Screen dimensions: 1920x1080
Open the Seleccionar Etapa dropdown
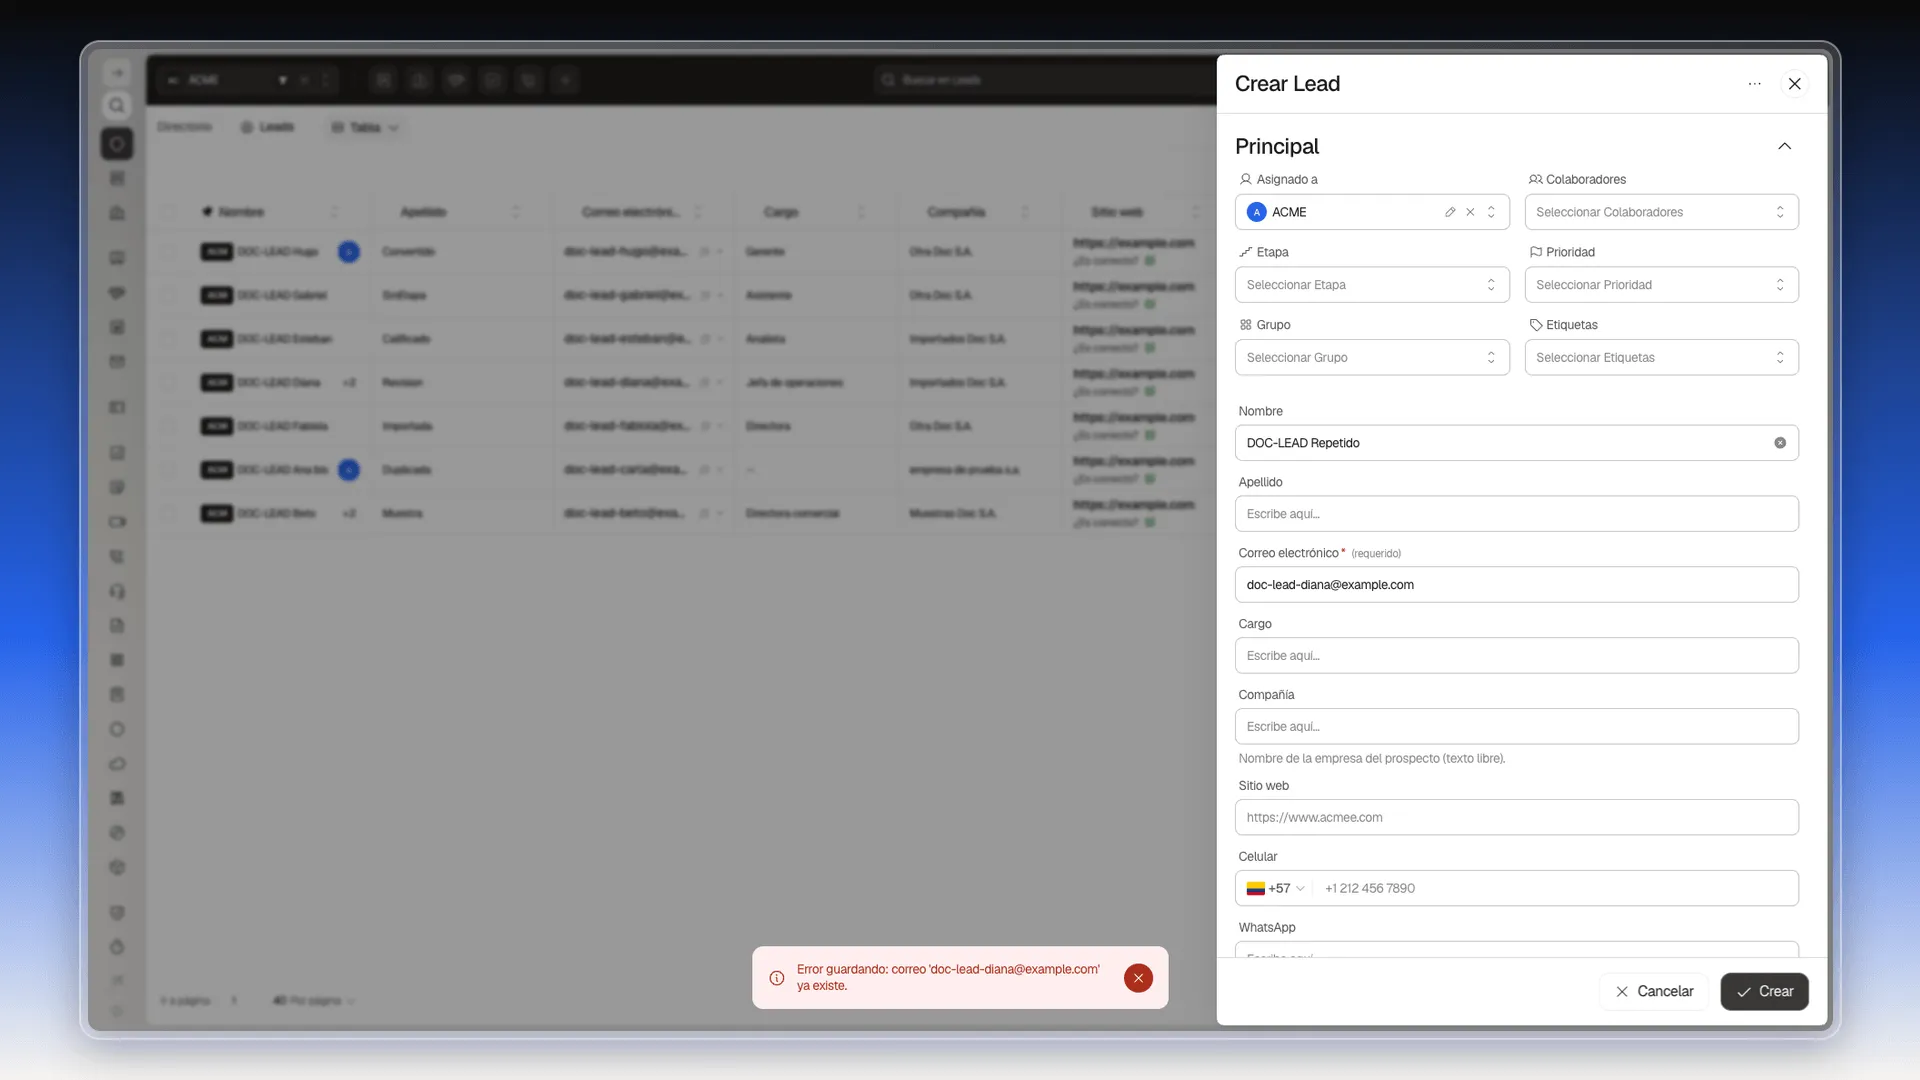pyautogui.click(x=1372, y=285)
